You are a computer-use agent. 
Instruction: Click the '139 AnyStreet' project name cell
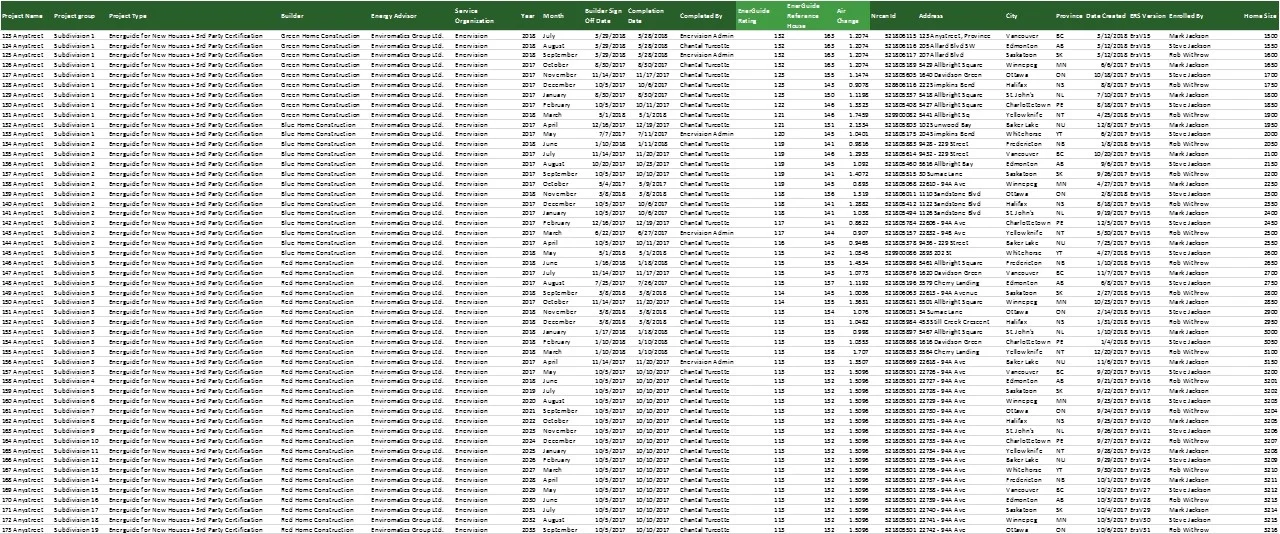pos(21,193)
